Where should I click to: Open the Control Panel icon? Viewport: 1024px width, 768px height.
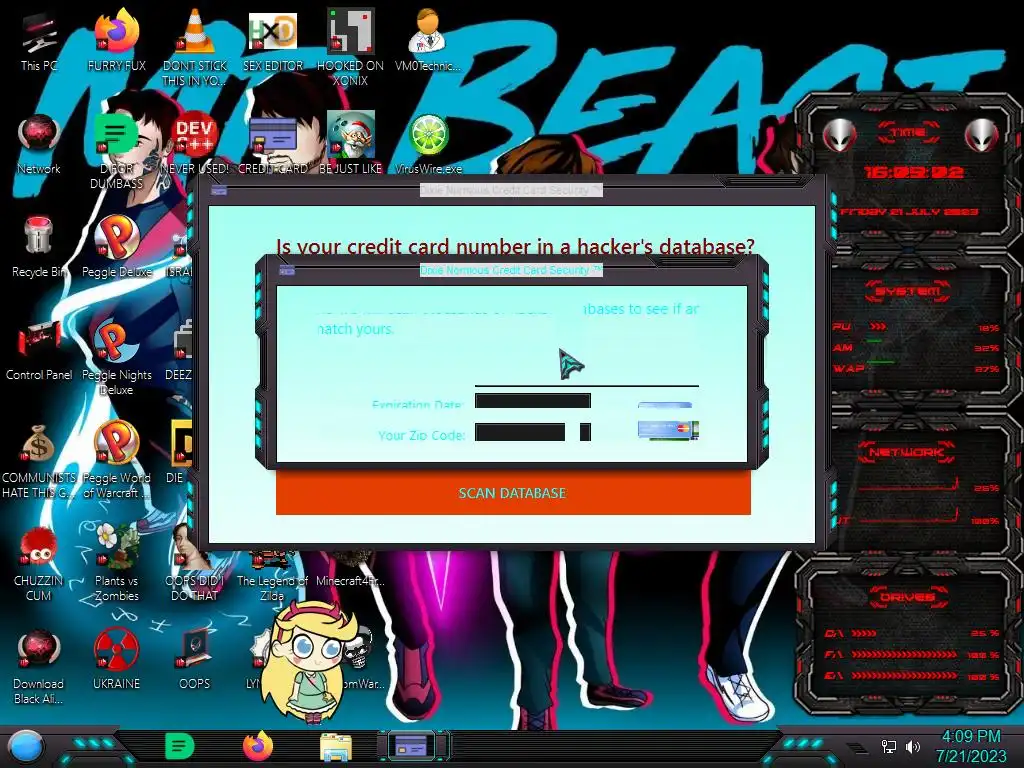[39, 350]
